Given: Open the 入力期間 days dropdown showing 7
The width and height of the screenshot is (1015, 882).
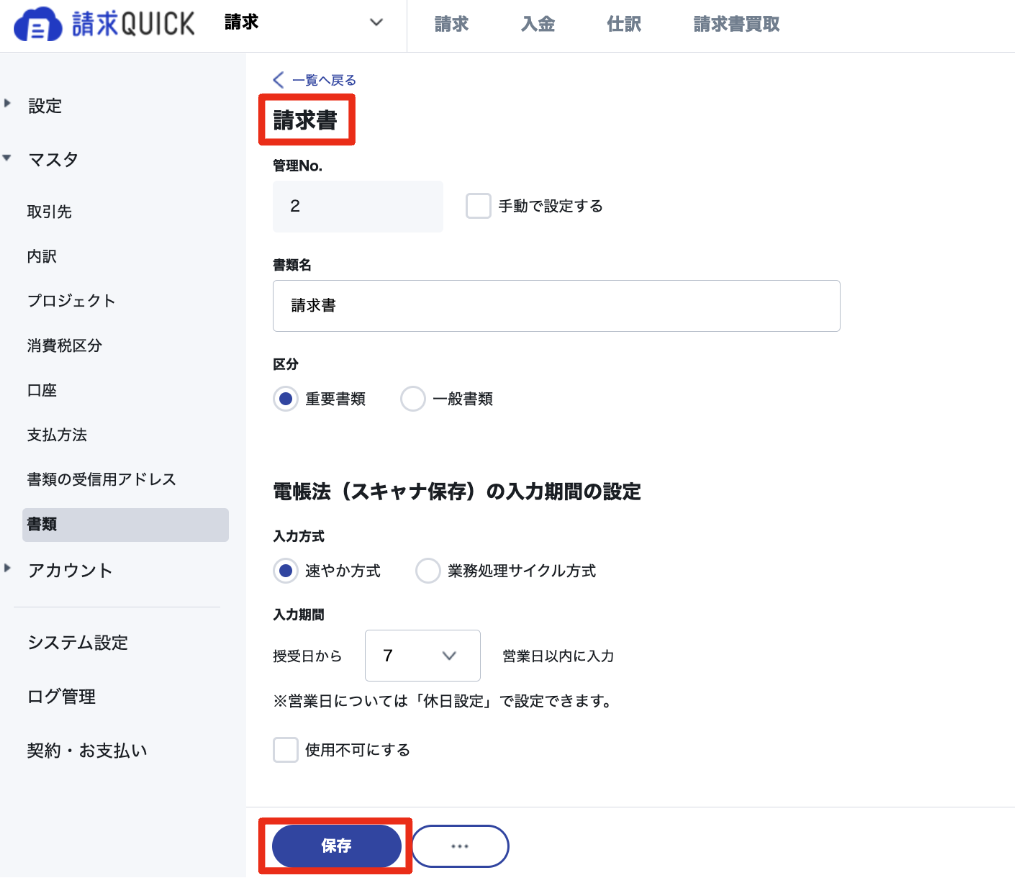Looking at the screenshot, I should pos(423,656).
